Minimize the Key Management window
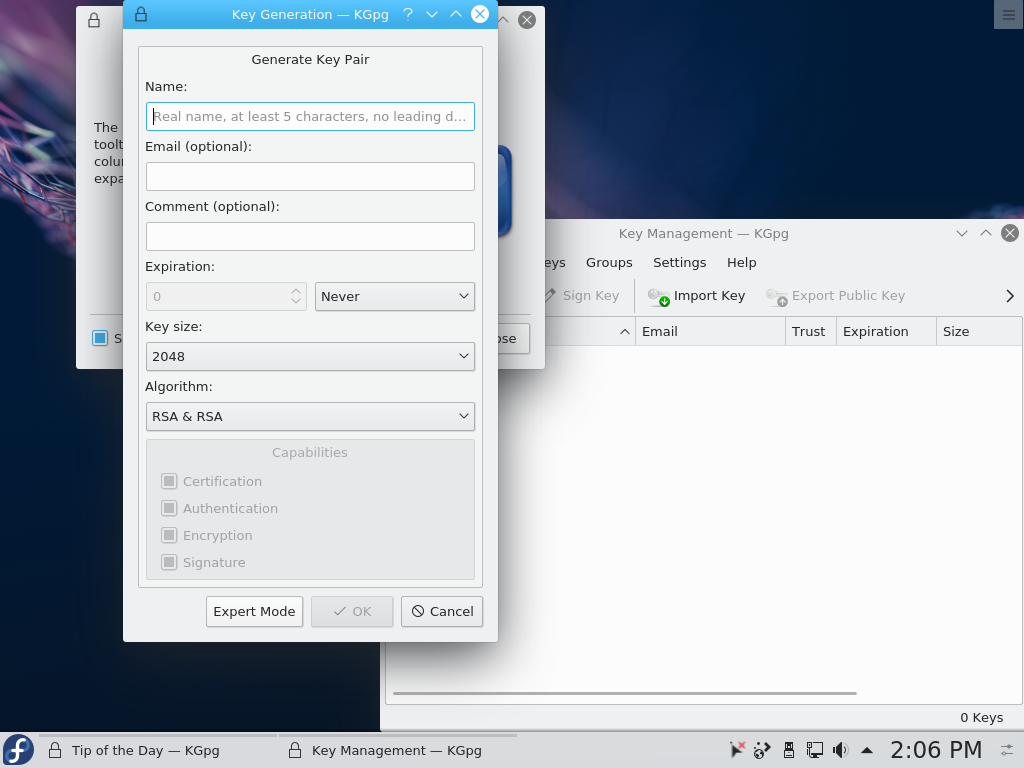 click(x=961, y=233)
